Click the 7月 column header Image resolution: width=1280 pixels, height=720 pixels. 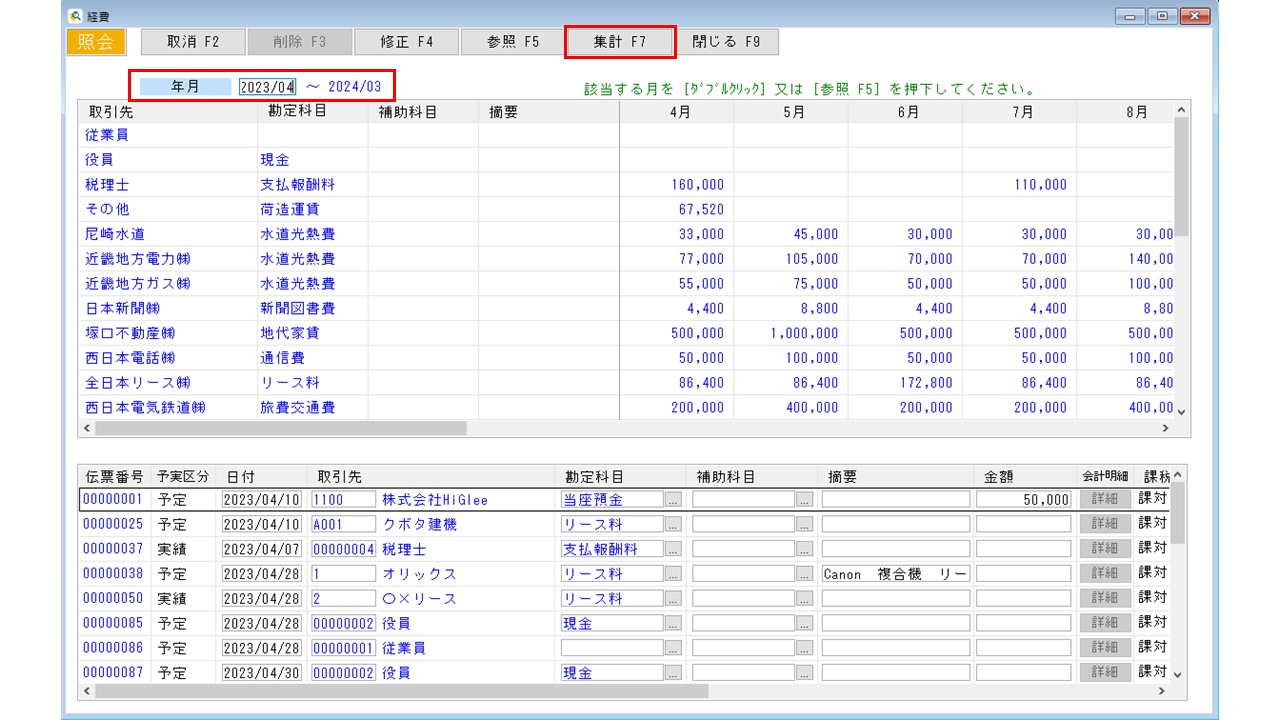tap(1022, 113)
